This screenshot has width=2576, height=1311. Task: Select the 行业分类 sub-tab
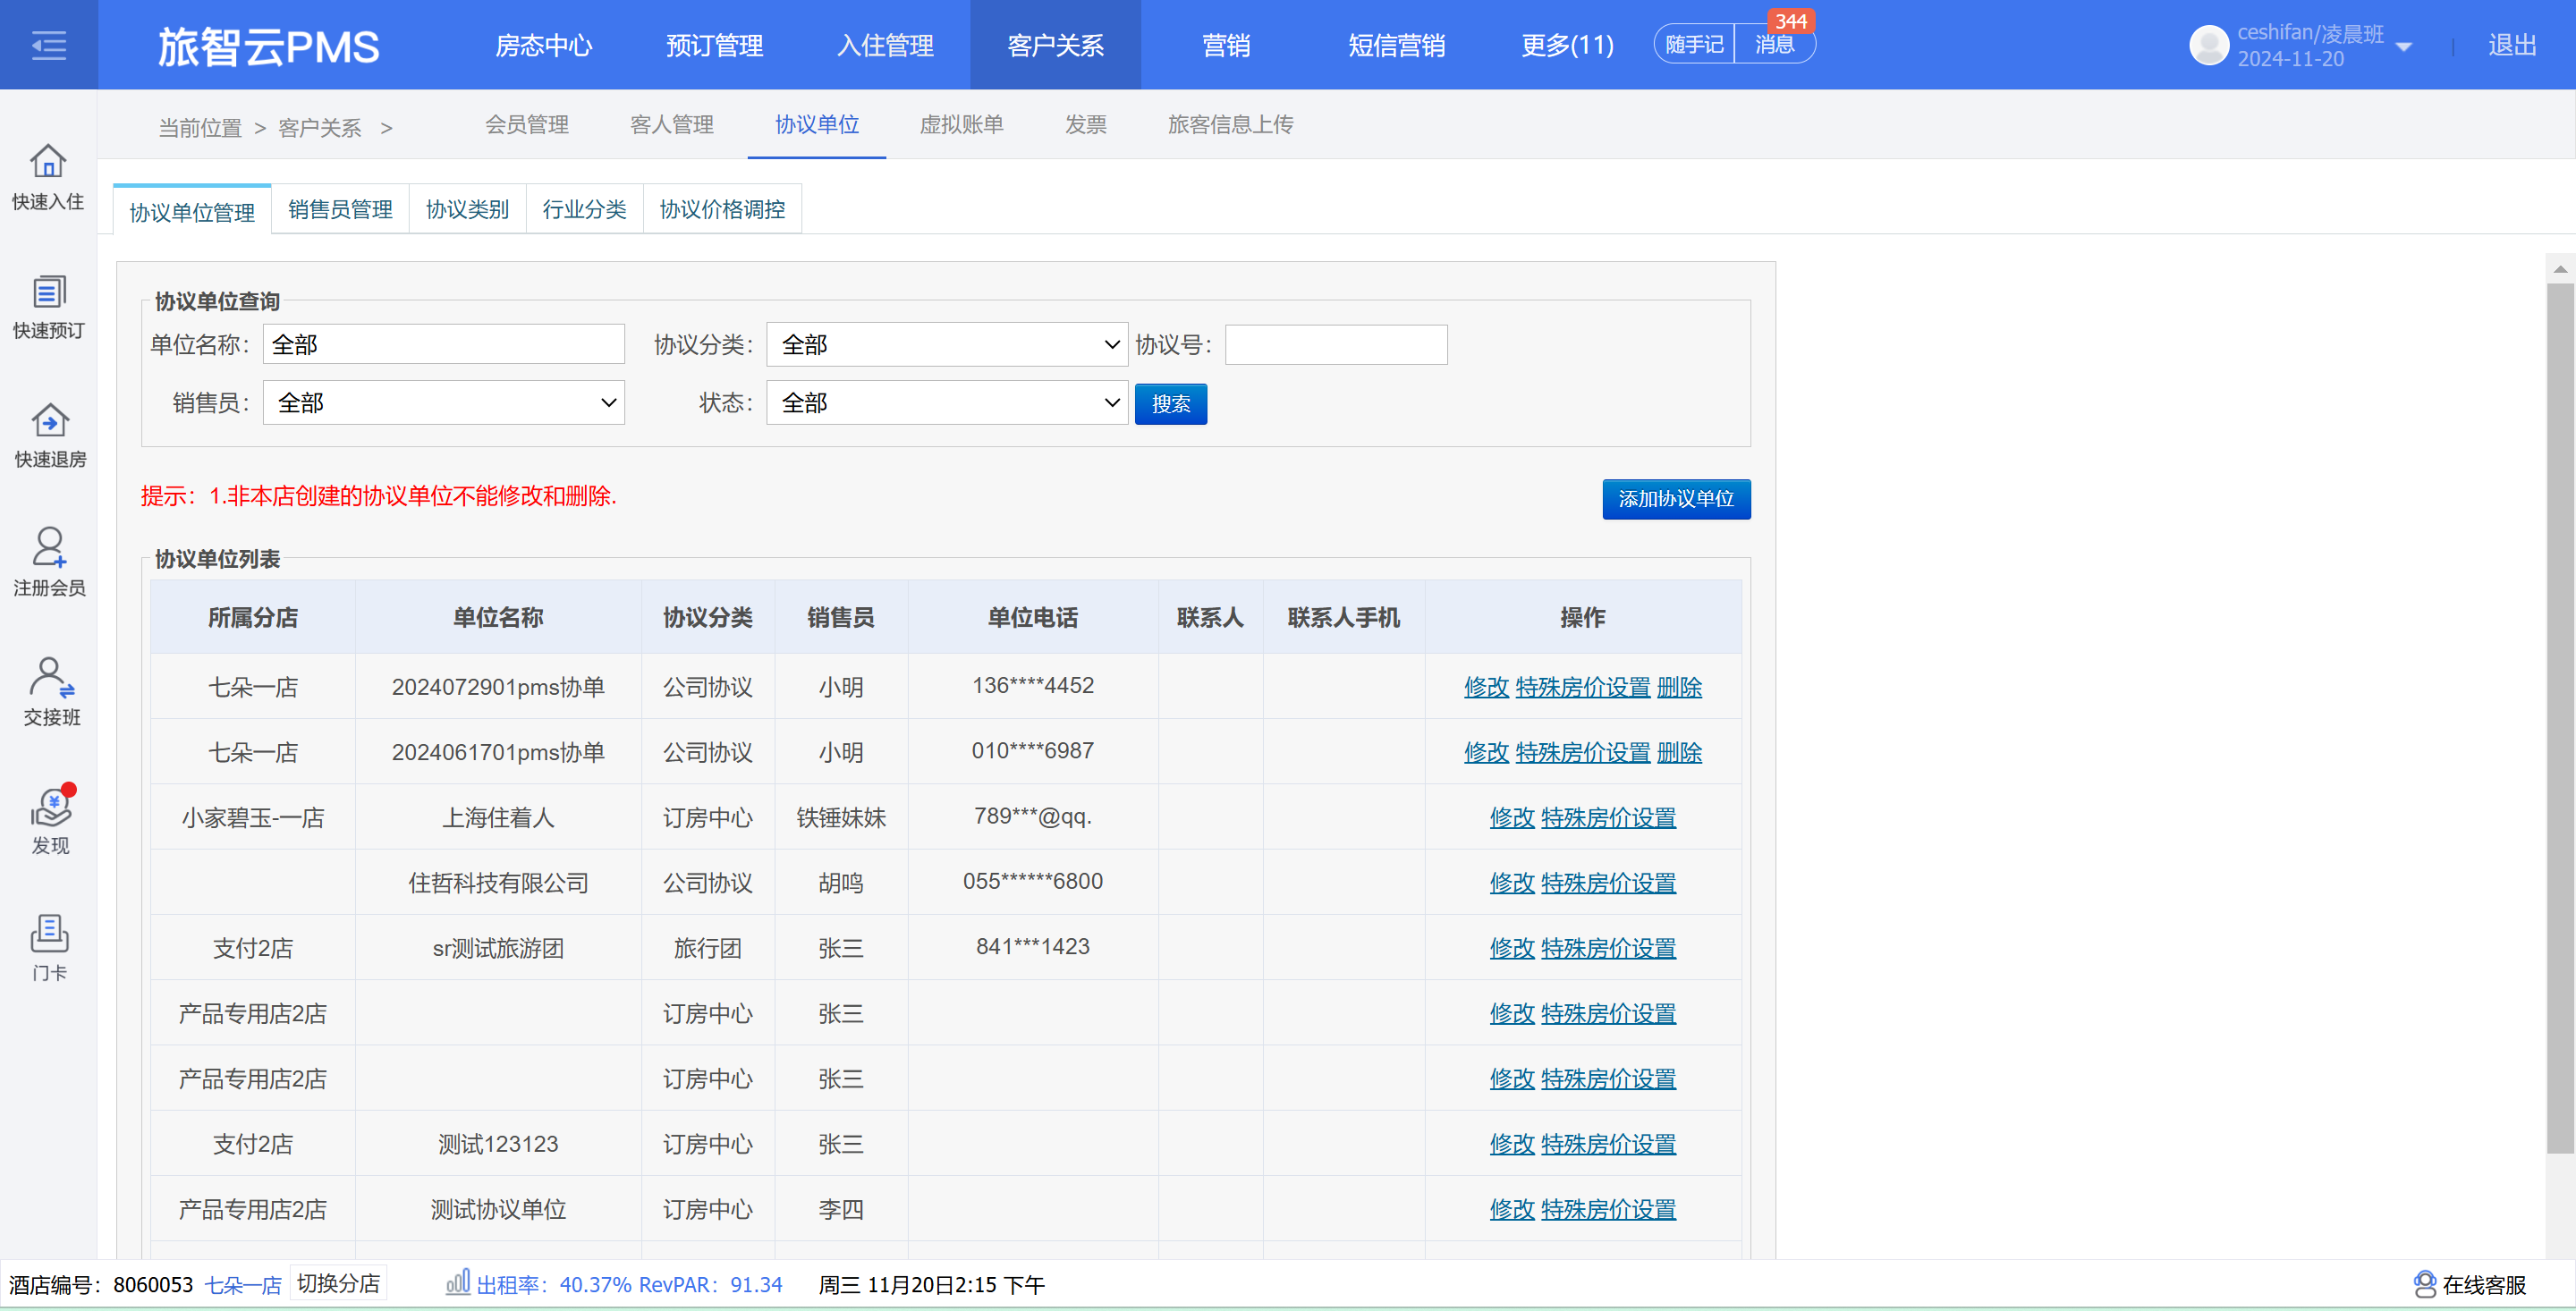(x=584, y=210)
